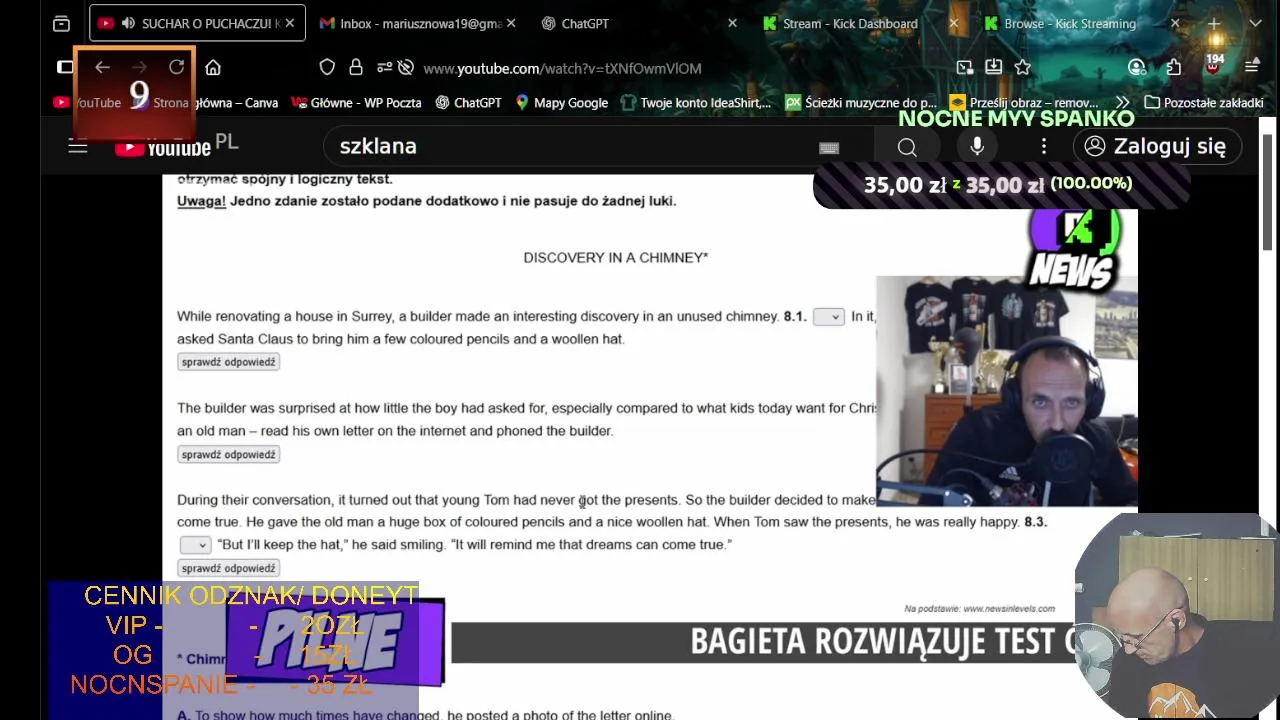Go forward one page in browser
This screenshot has width=1280, height=720.
(x=139, y=67)
